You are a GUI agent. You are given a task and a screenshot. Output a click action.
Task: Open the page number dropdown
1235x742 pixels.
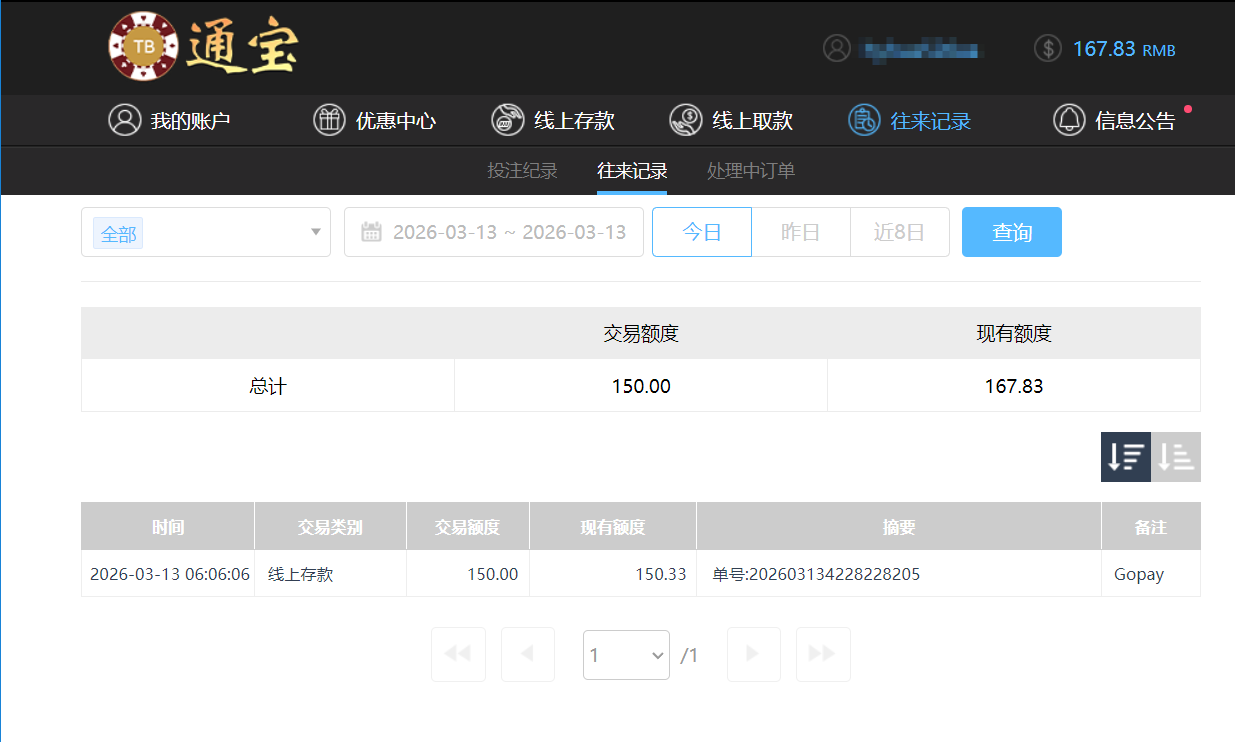(626, 654)
